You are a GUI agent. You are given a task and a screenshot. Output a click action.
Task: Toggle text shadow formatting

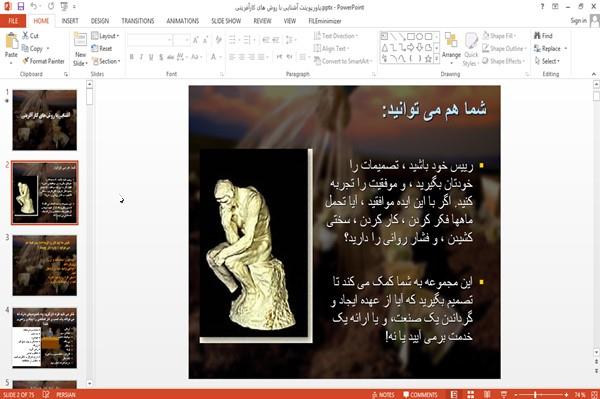(x=161, y=57)
